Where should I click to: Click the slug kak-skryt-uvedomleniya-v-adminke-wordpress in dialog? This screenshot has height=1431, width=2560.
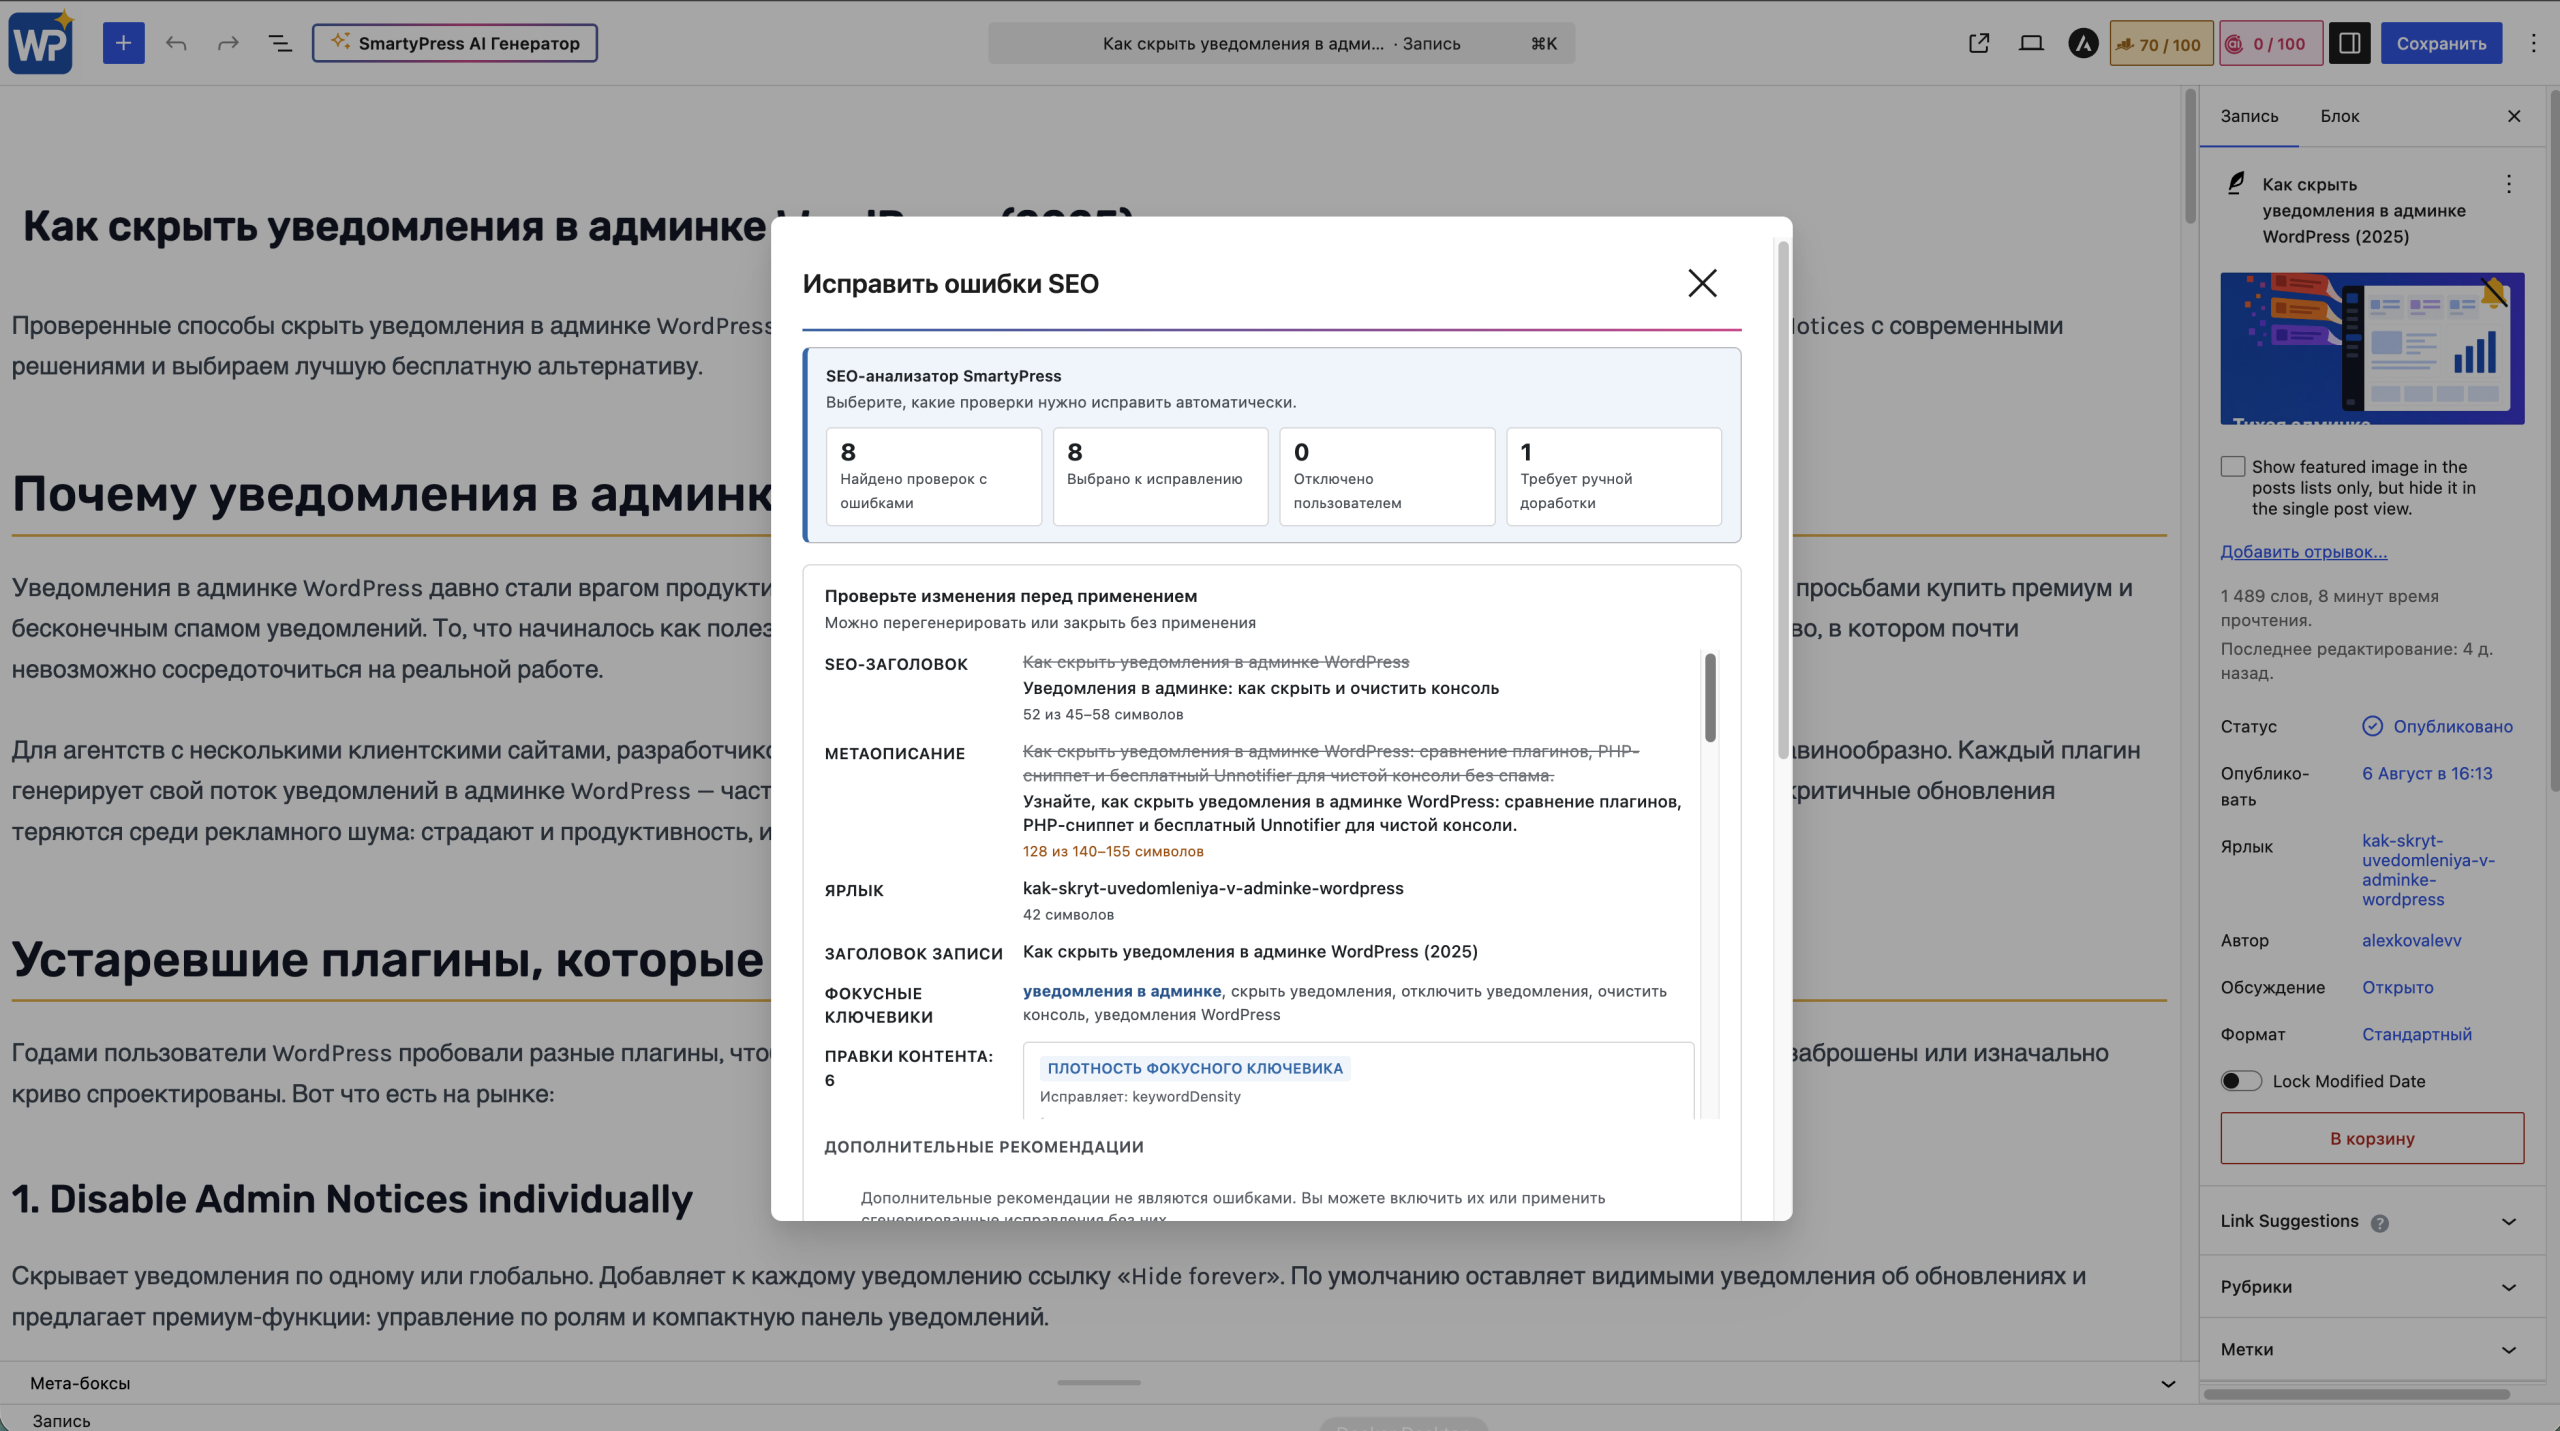pos(1212,888)
